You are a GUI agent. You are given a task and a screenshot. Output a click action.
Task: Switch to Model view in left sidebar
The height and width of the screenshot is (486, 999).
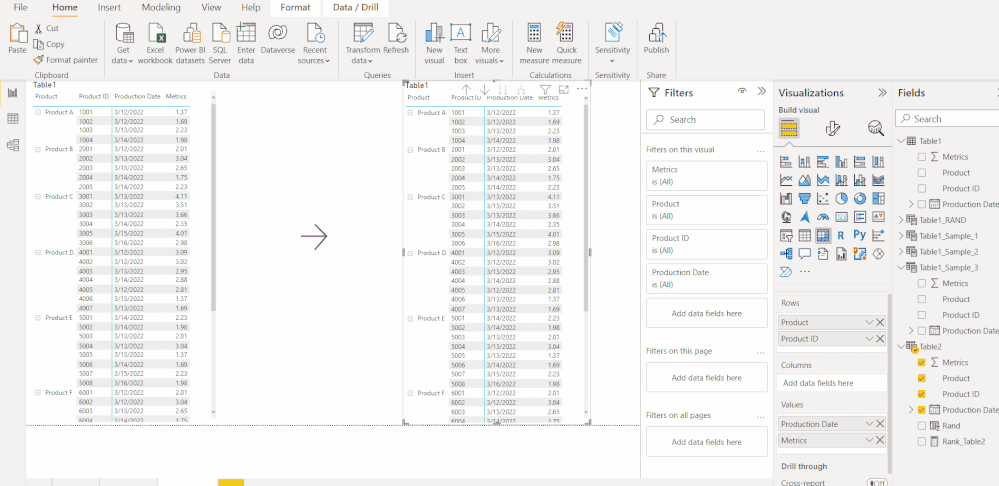tap(12, 145)
